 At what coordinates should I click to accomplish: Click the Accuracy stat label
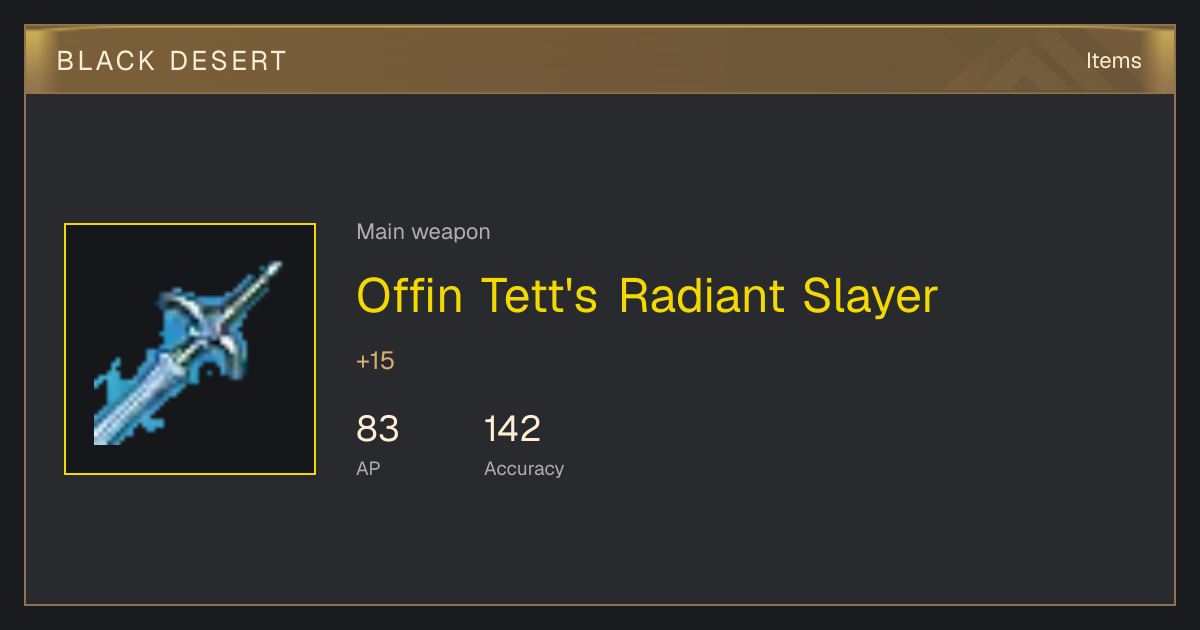point(524,468)
